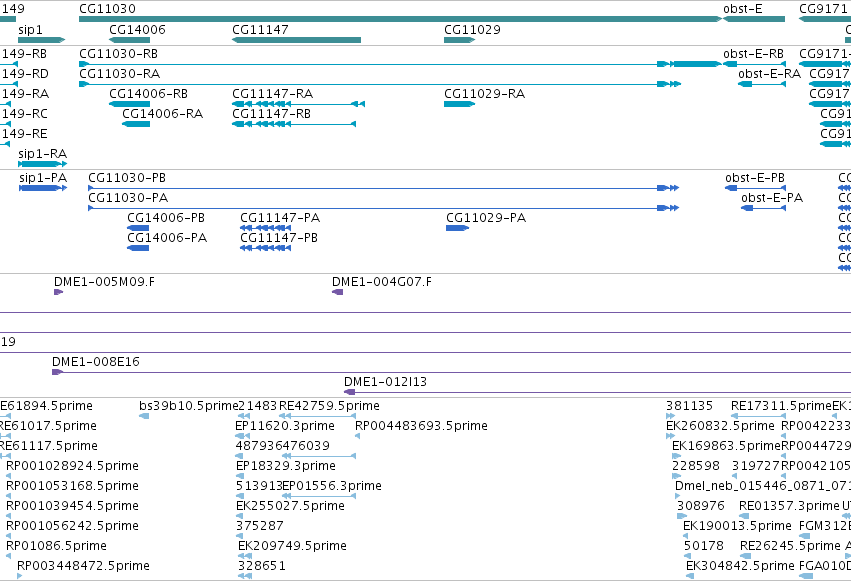Click the EK304842.5prime EST label
This screenshot has height=581, width=851.
740,566
